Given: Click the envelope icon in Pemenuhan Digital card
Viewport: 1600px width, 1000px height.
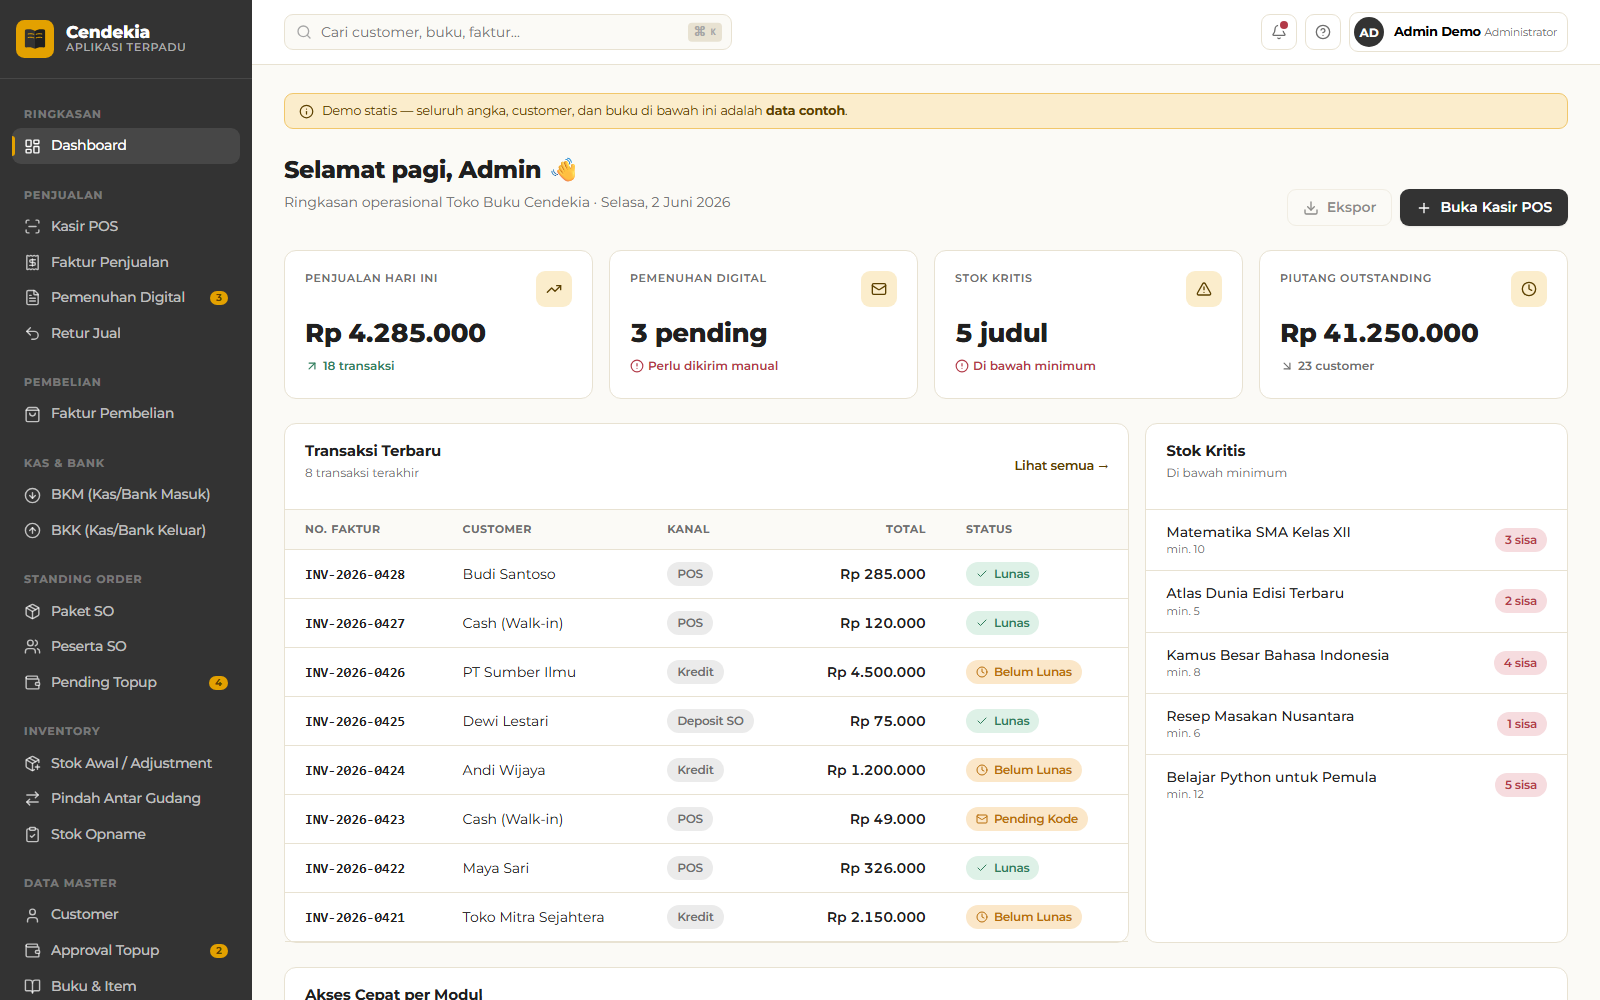Looking at the screenshot, I should click(x=879, y=289).
